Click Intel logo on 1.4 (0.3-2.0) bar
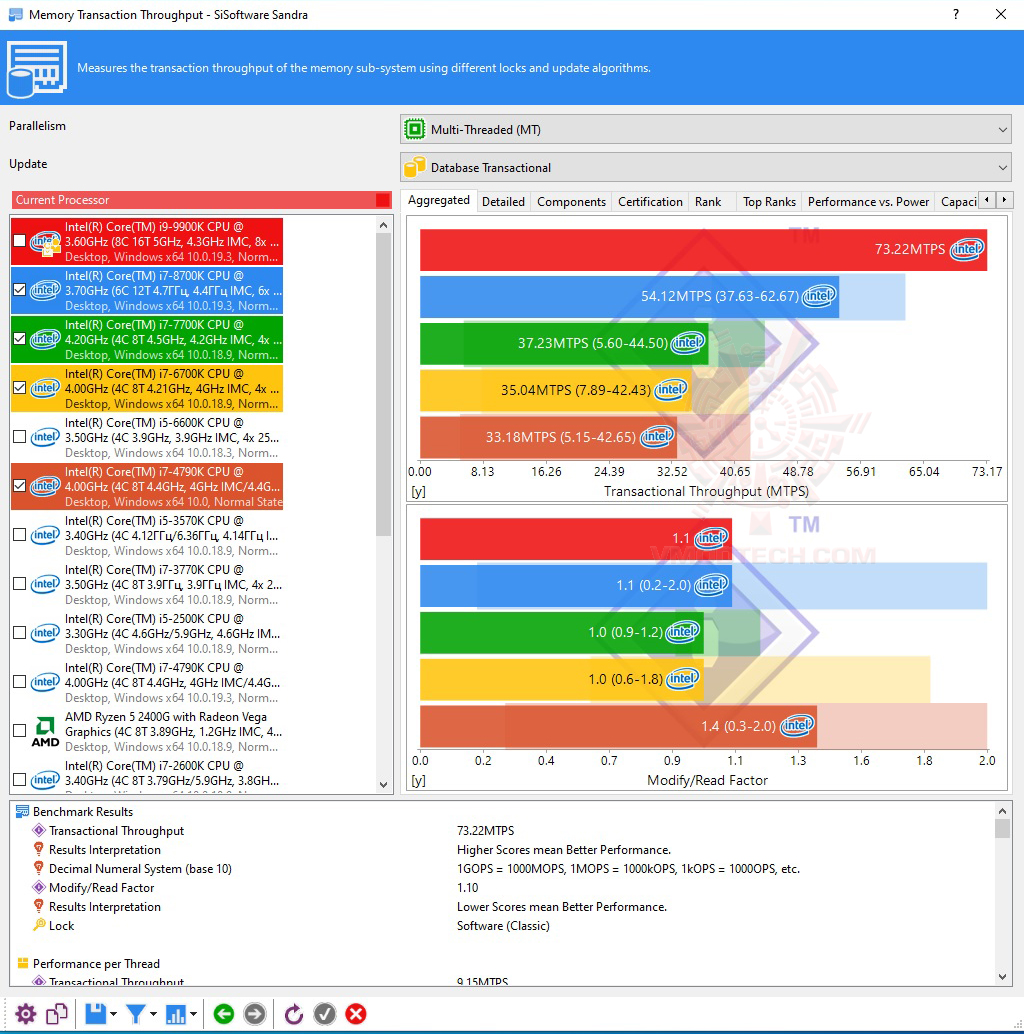The height and width of the screenshot is (1034, 1024). [798, 725]
